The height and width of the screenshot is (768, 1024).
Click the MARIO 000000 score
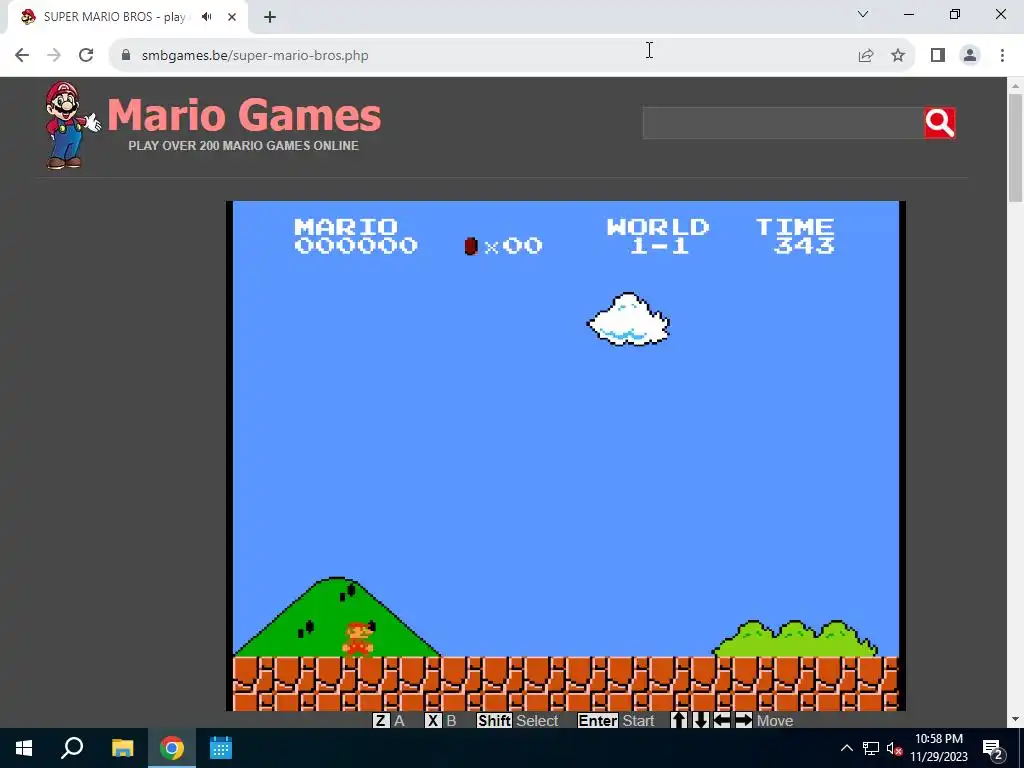tap(355, 236)
